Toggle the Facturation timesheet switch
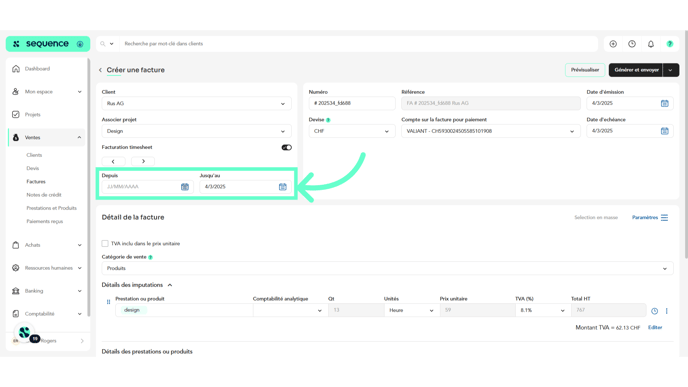Viewport: 688px width, 387px height. point(287,147)
